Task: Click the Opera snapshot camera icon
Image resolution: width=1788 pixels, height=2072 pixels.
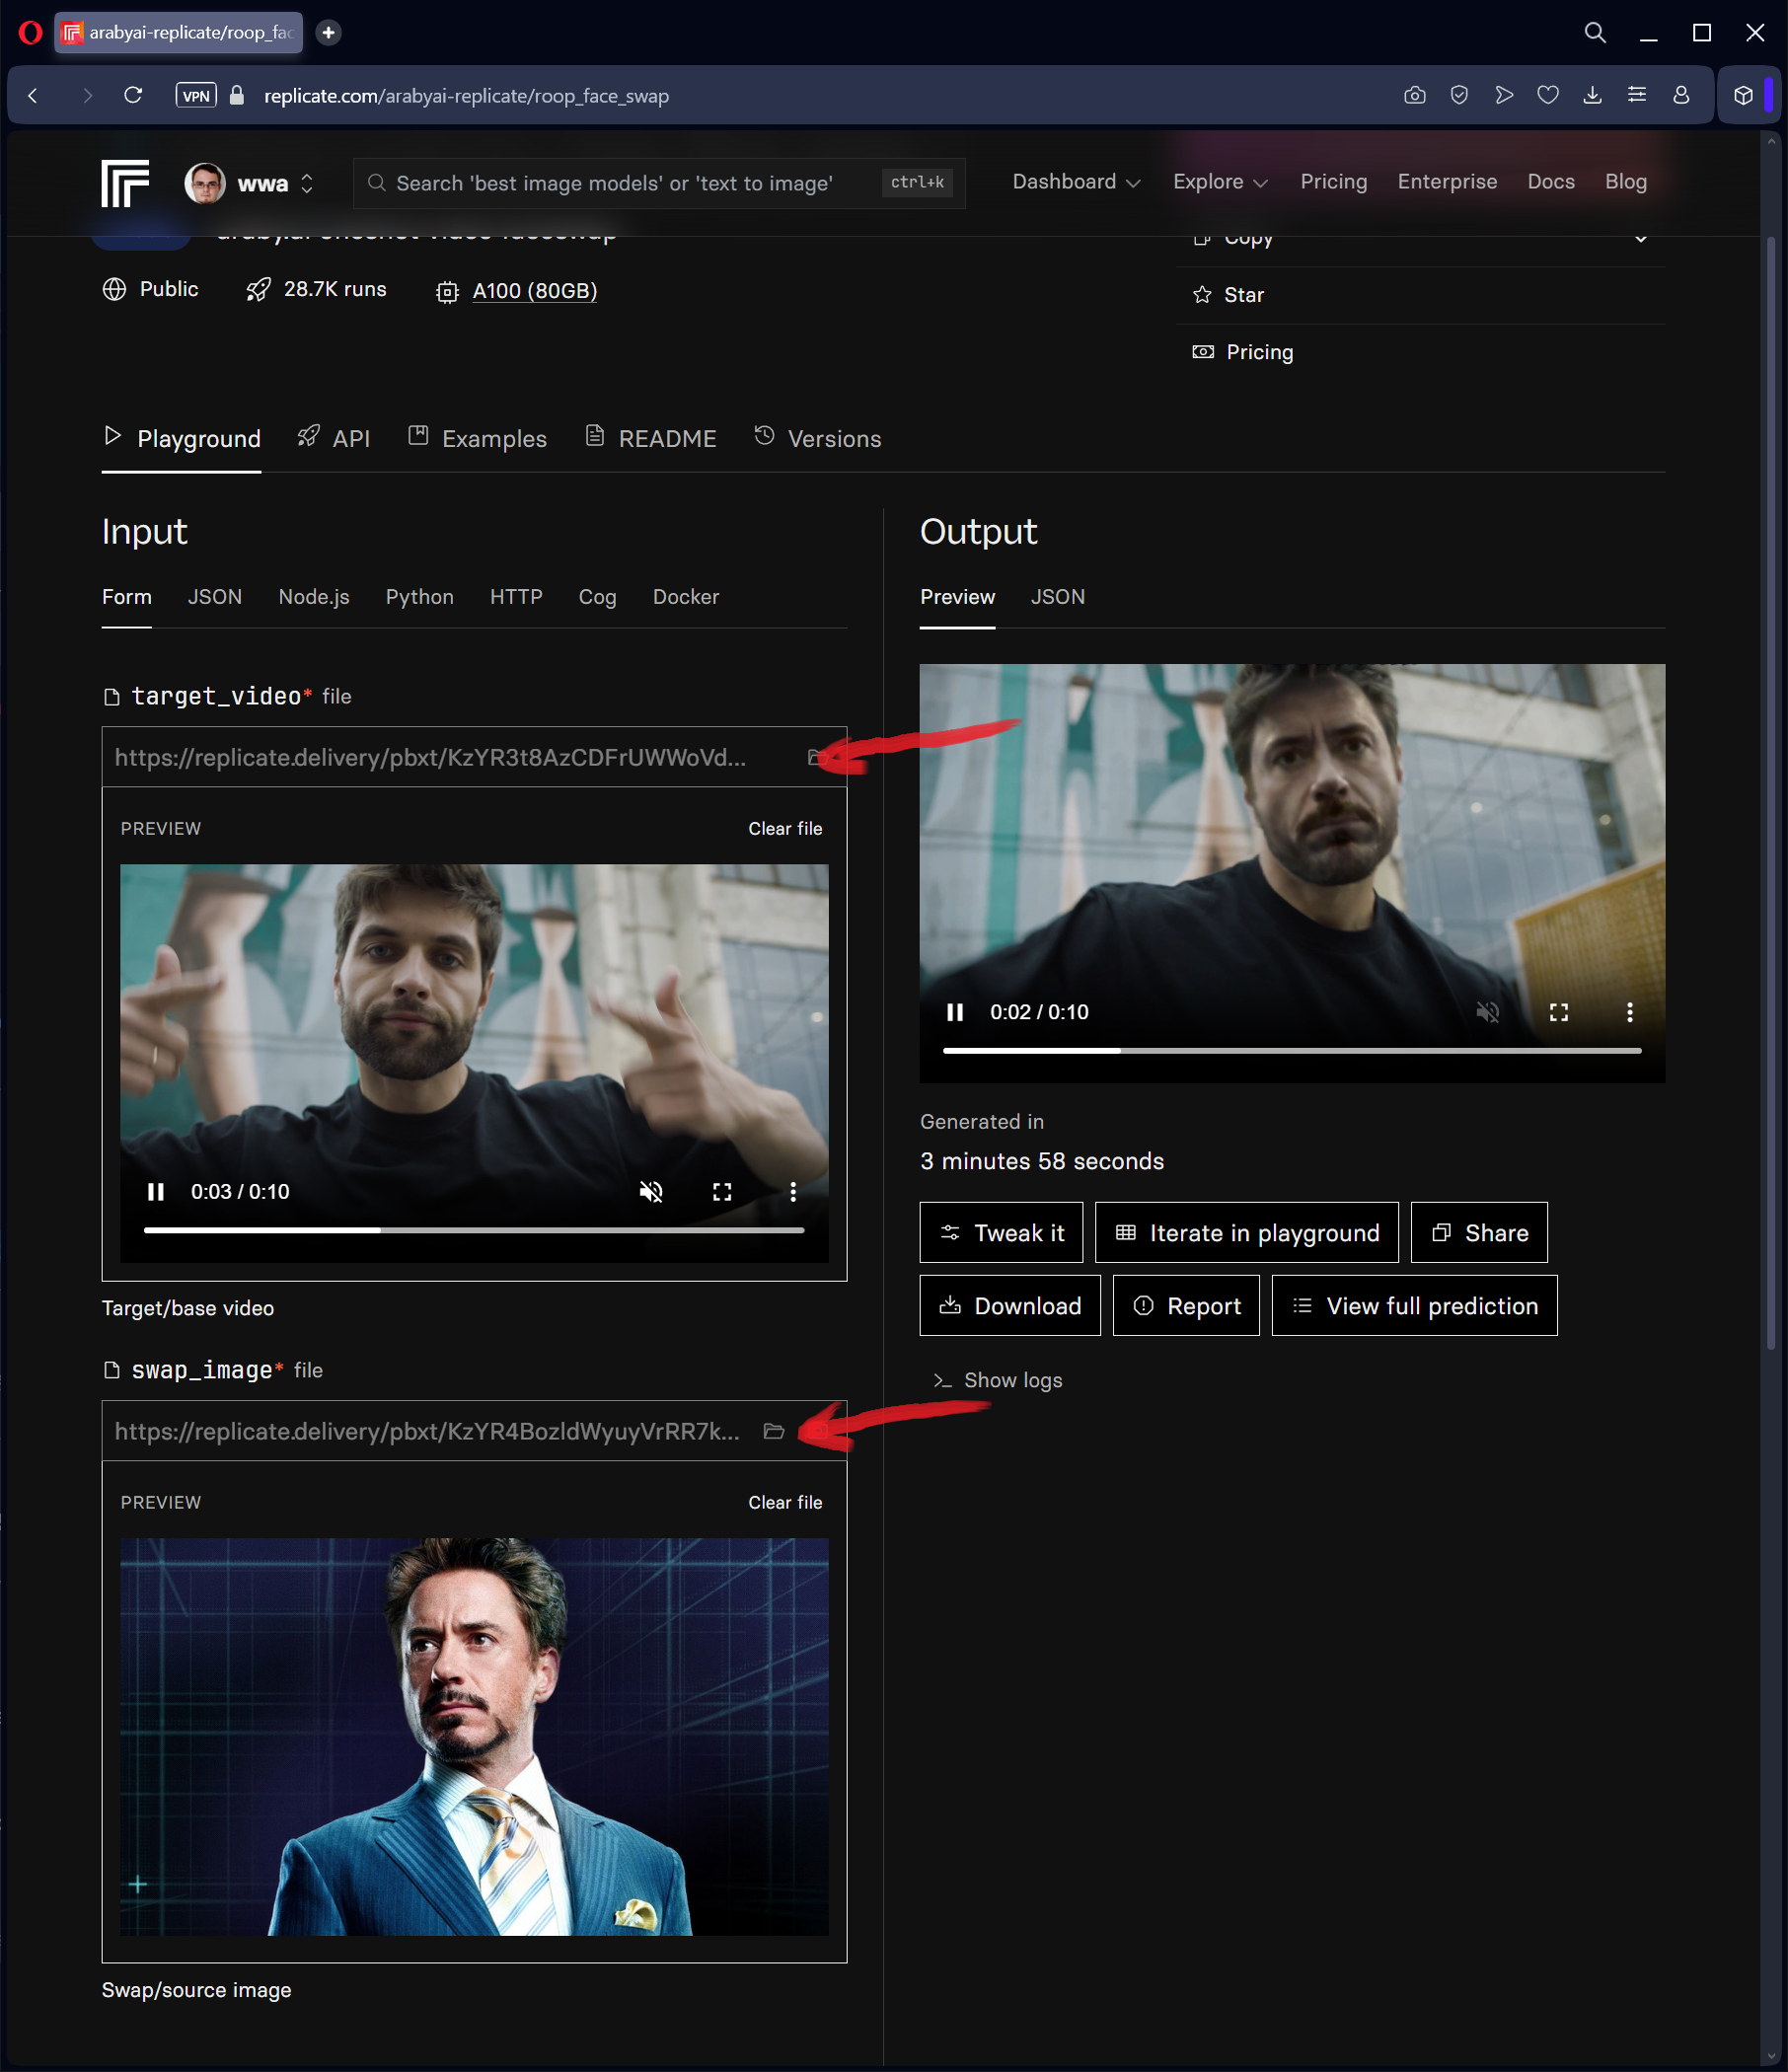Action: [1414, 96]
